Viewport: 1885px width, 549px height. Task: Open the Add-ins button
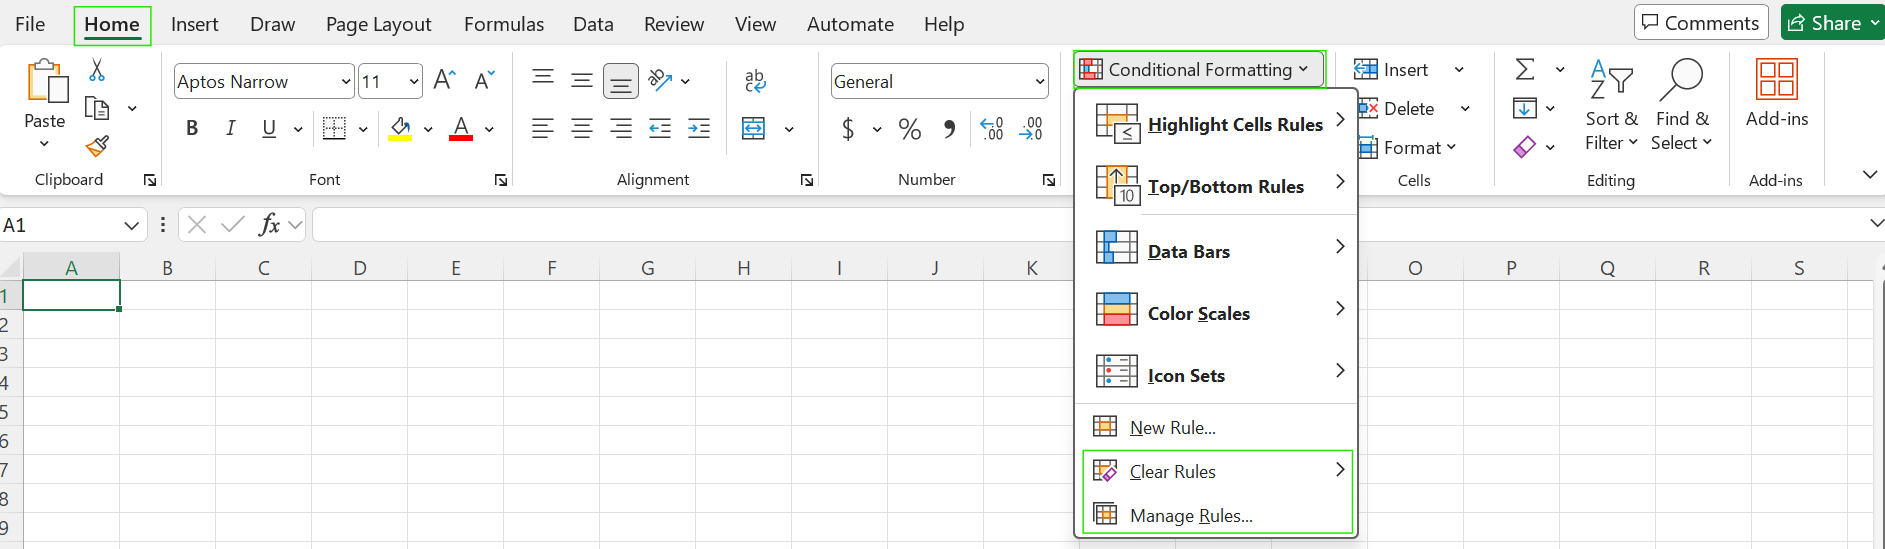click(x=1777, y=92)
